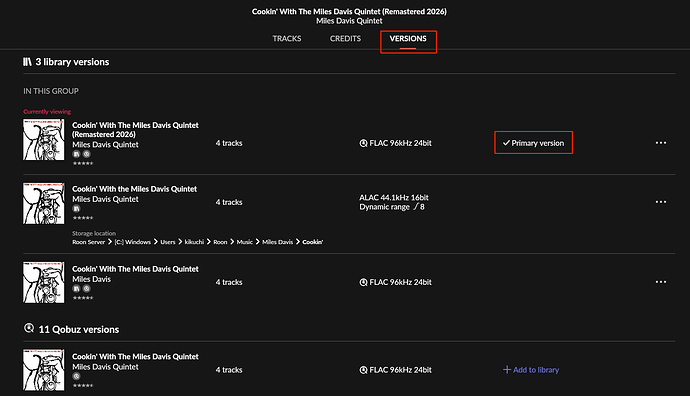Click the Qobuz icon beside 11 Qobuz versions
This screenshot has width=690, height=396.
pyautogui.click(x=29, y=329)
